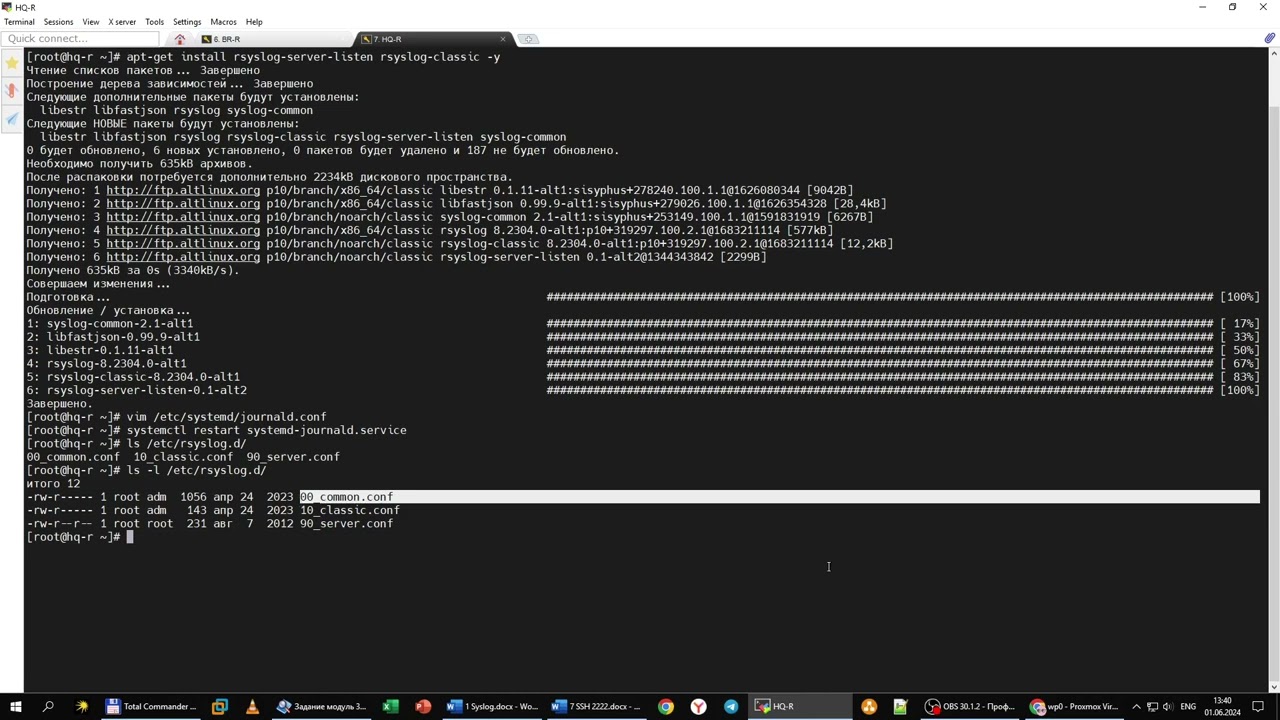Switch to 7 SSH 2222.docx Word window
1280x720 pixels.
click(x=596, y=706)
